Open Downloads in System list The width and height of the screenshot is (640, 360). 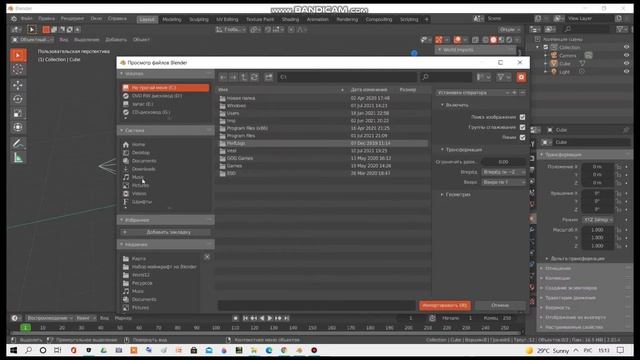point(143,169)
